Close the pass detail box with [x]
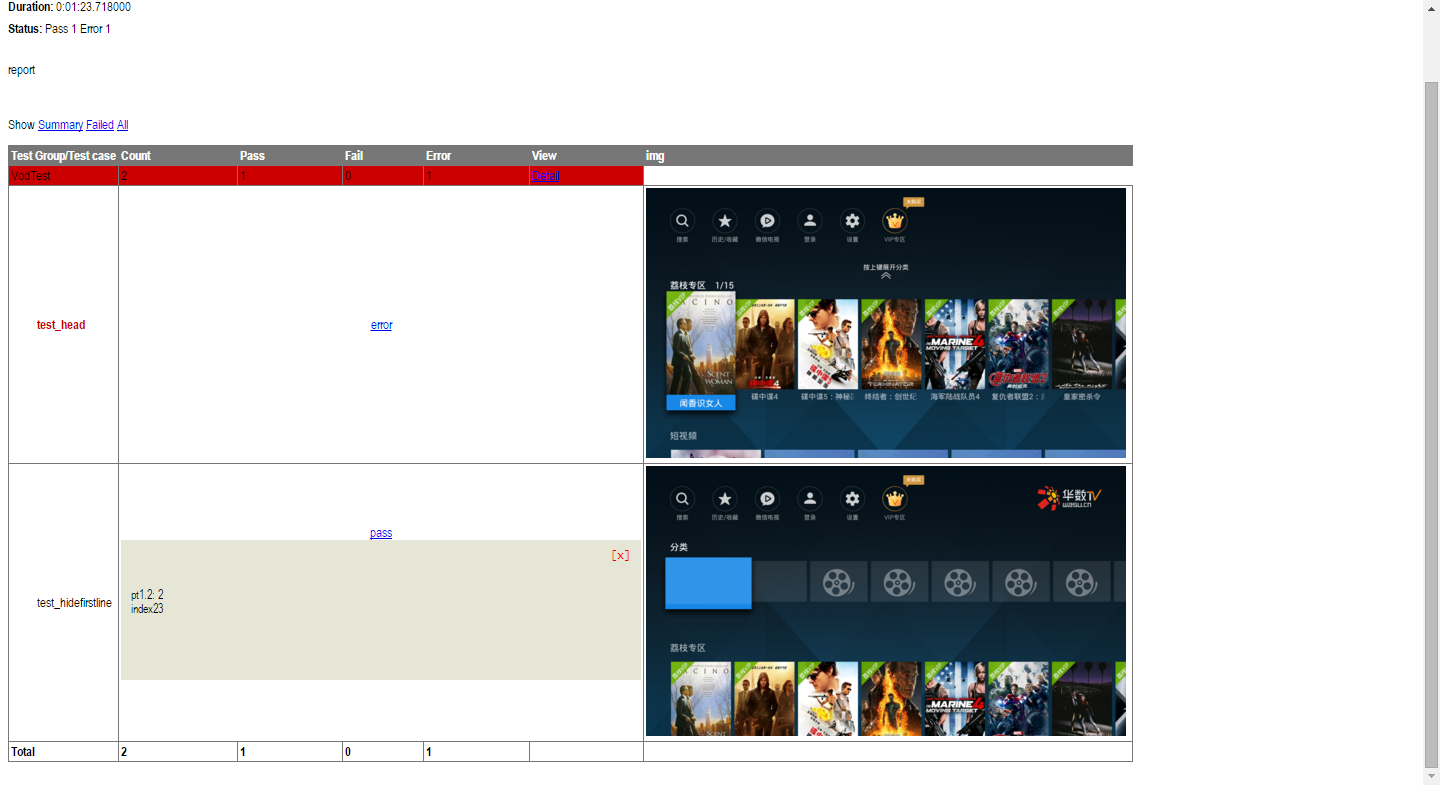The image size is (1440, 785). coord(620,556)
